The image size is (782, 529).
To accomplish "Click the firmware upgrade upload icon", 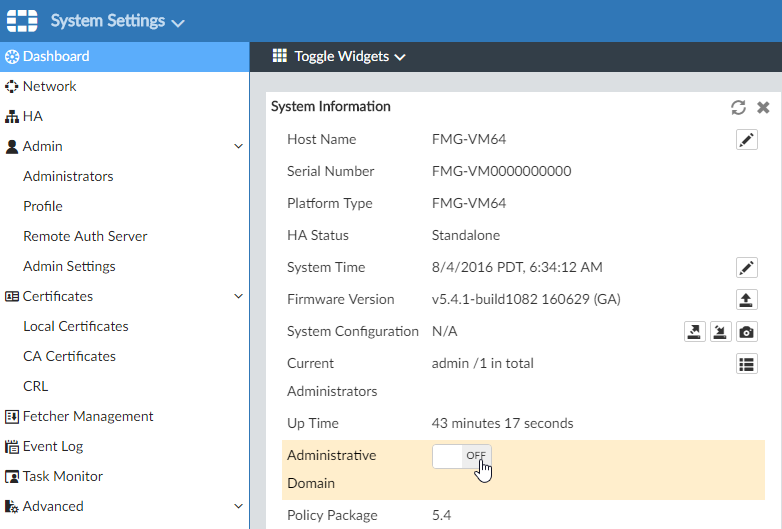I will point(746,300).
